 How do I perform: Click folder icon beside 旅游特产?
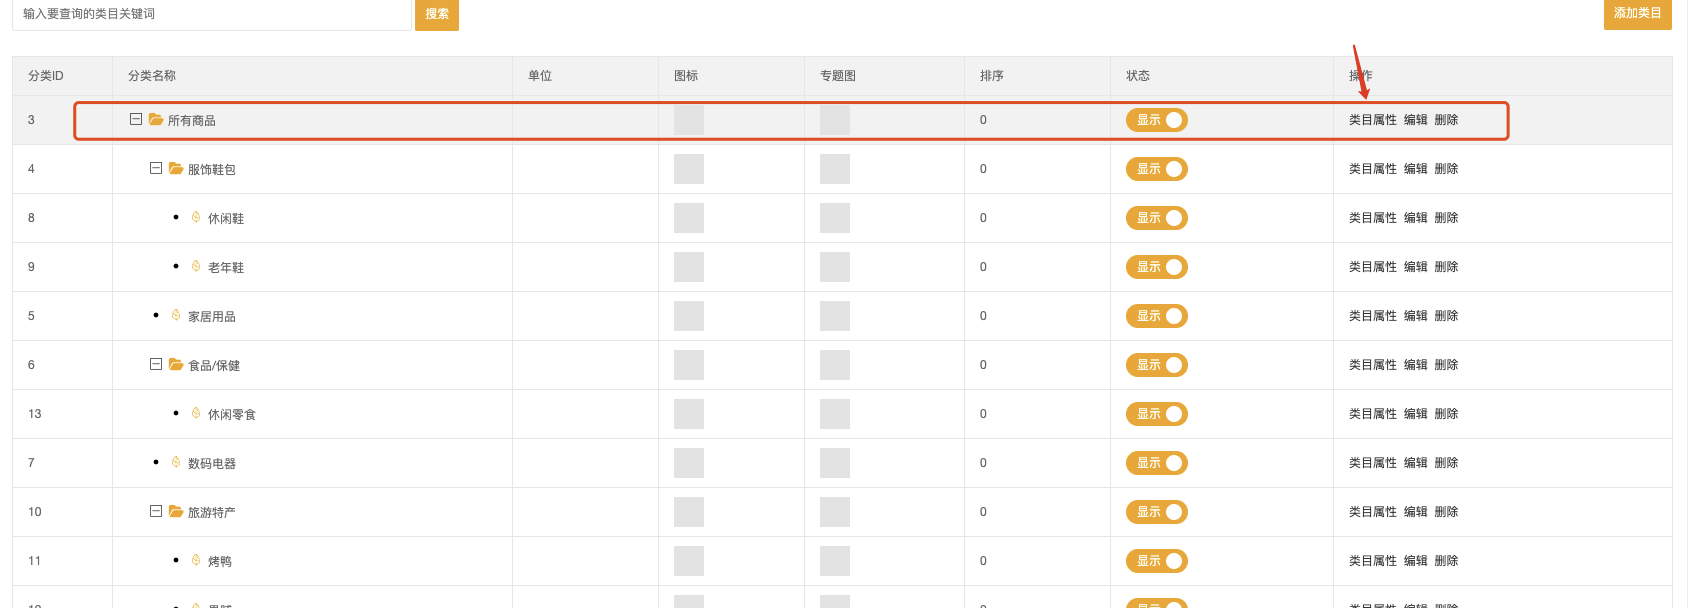tap(176, 511)
